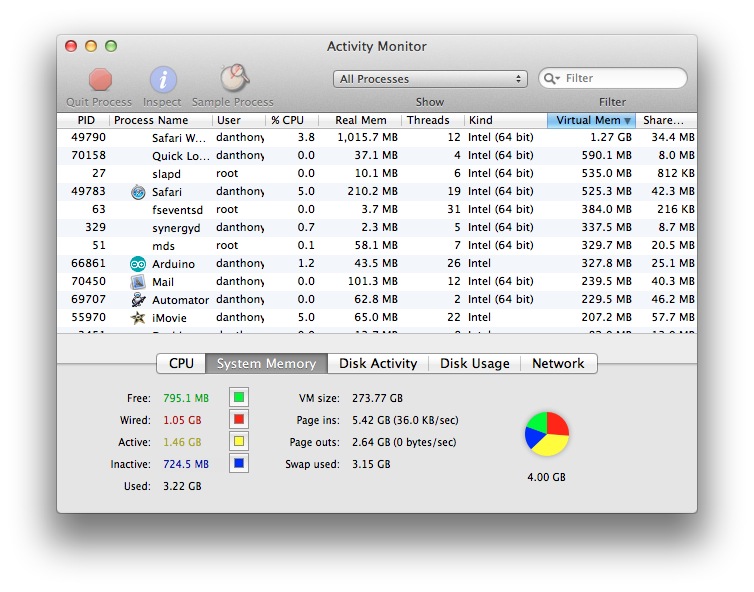754x592 pixels.
Task: Select the Safari W... process row
Action: [x=377, y=138]
